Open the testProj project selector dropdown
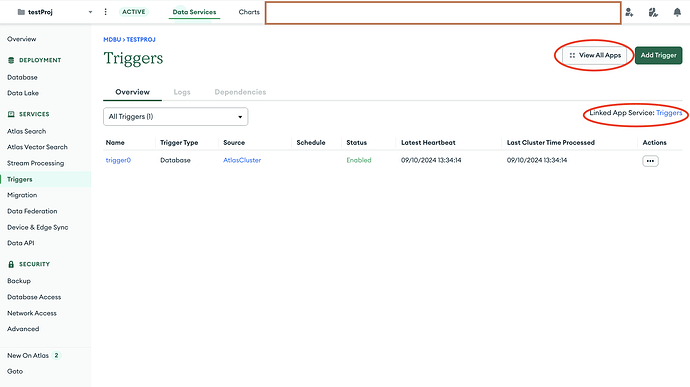 click(x=55, y=12)
